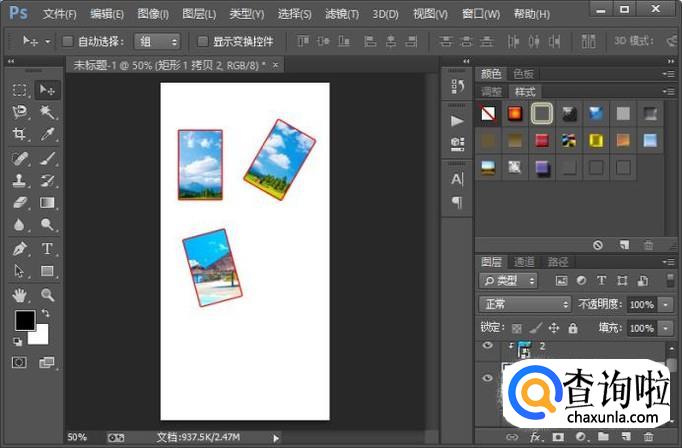Enable 显示变换控件 checkbox
This screenshot has width=682, height=448.
pyautogui.click(x=203, y=42)
